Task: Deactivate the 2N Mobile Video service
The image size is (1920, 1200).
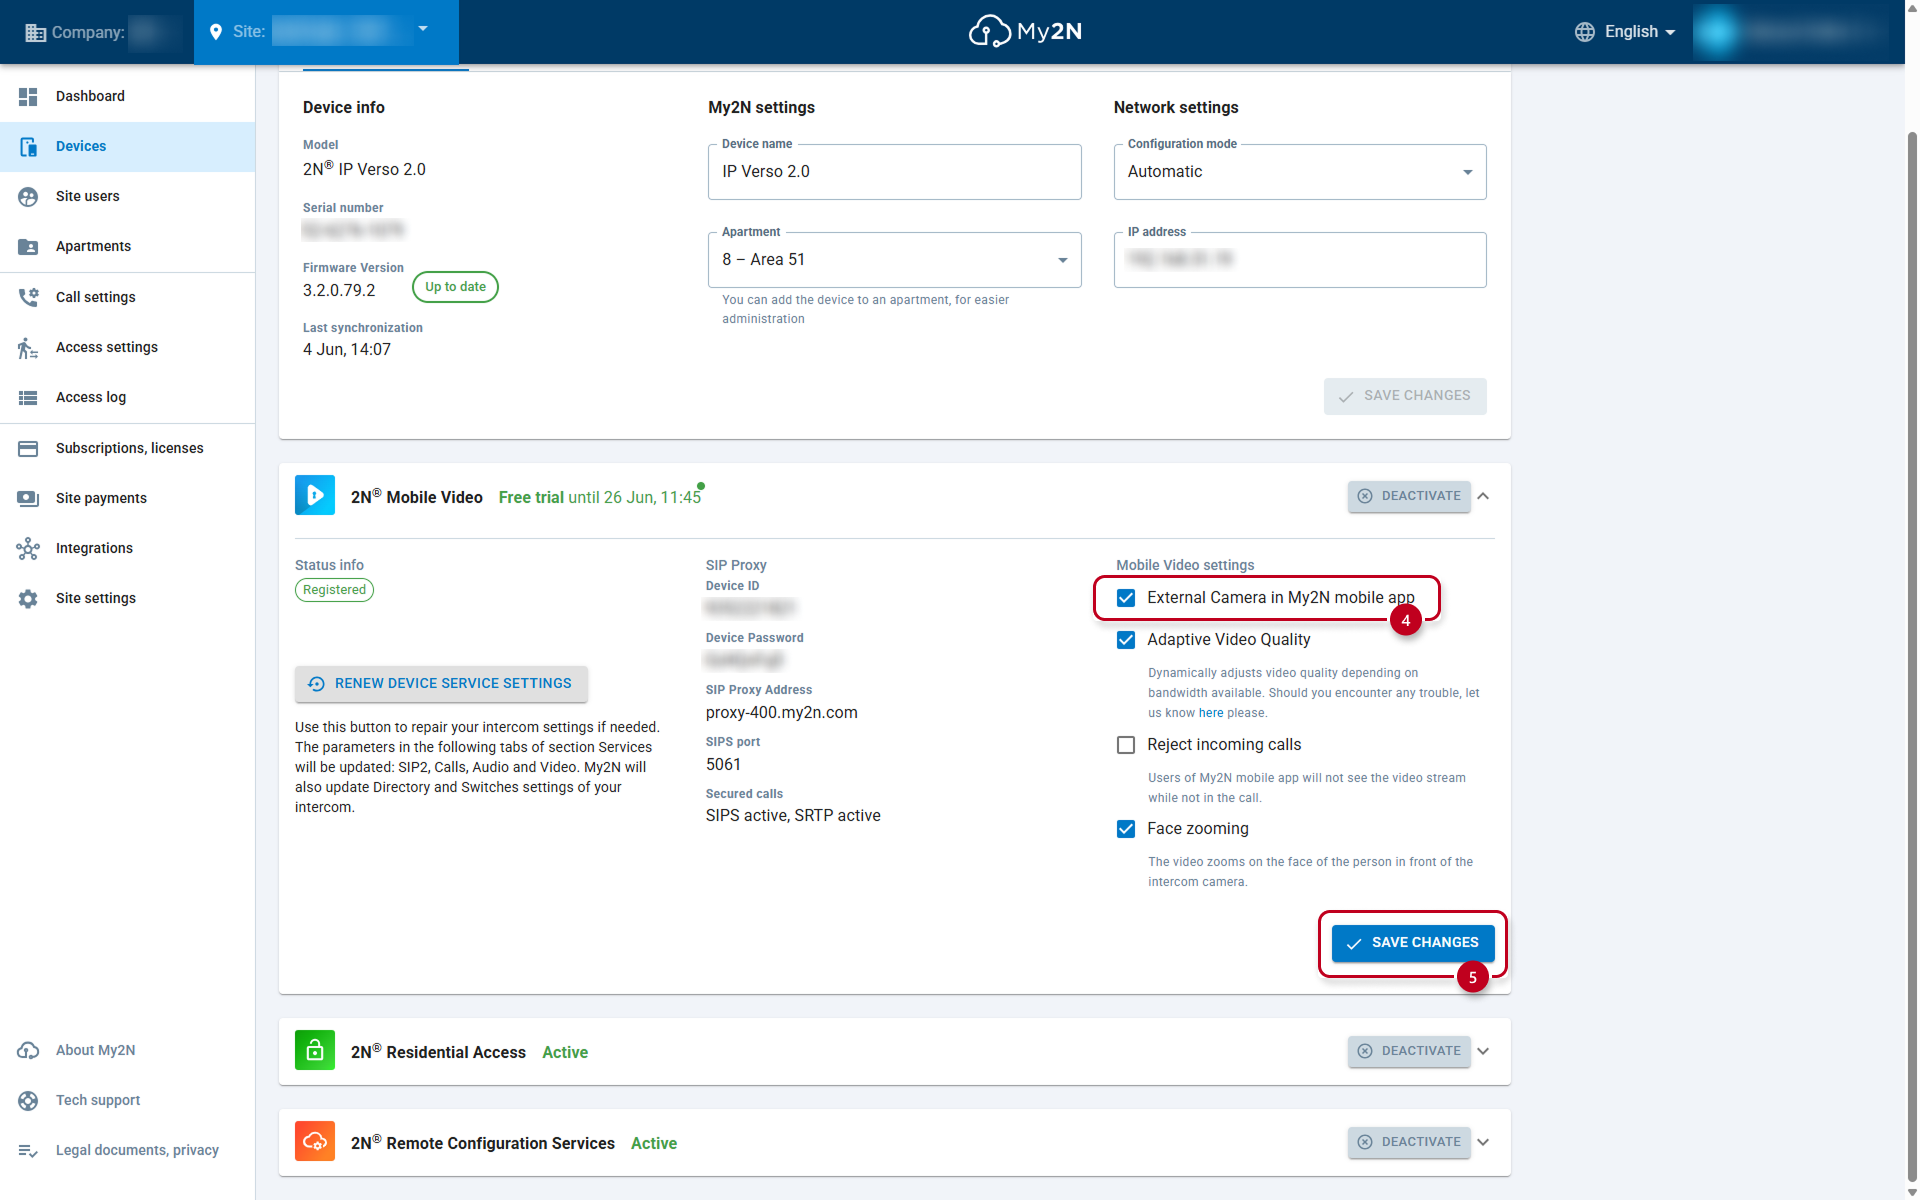Action: tap(1409, 496)
